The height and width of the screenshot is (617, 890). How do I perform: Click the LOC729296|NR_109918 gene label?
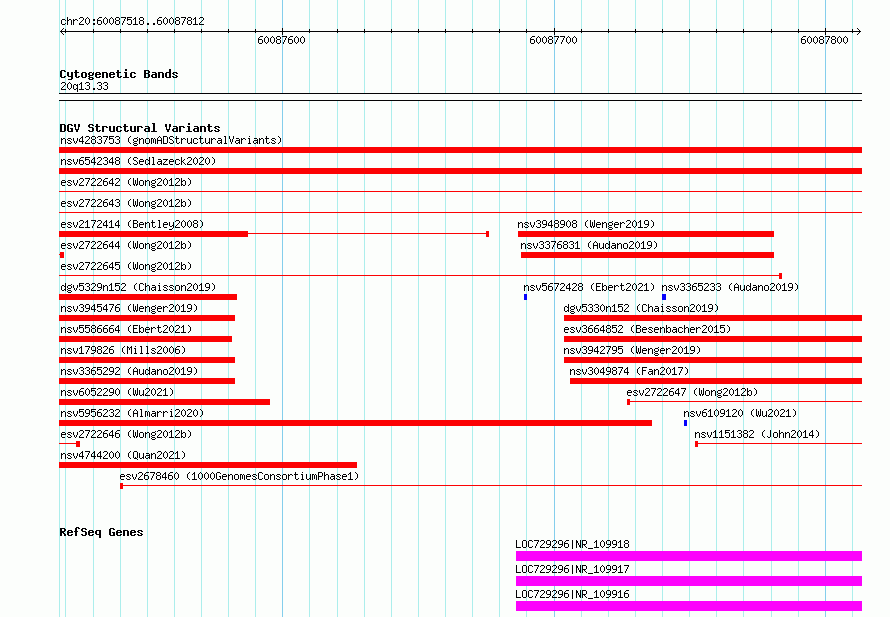click(573, 544)
